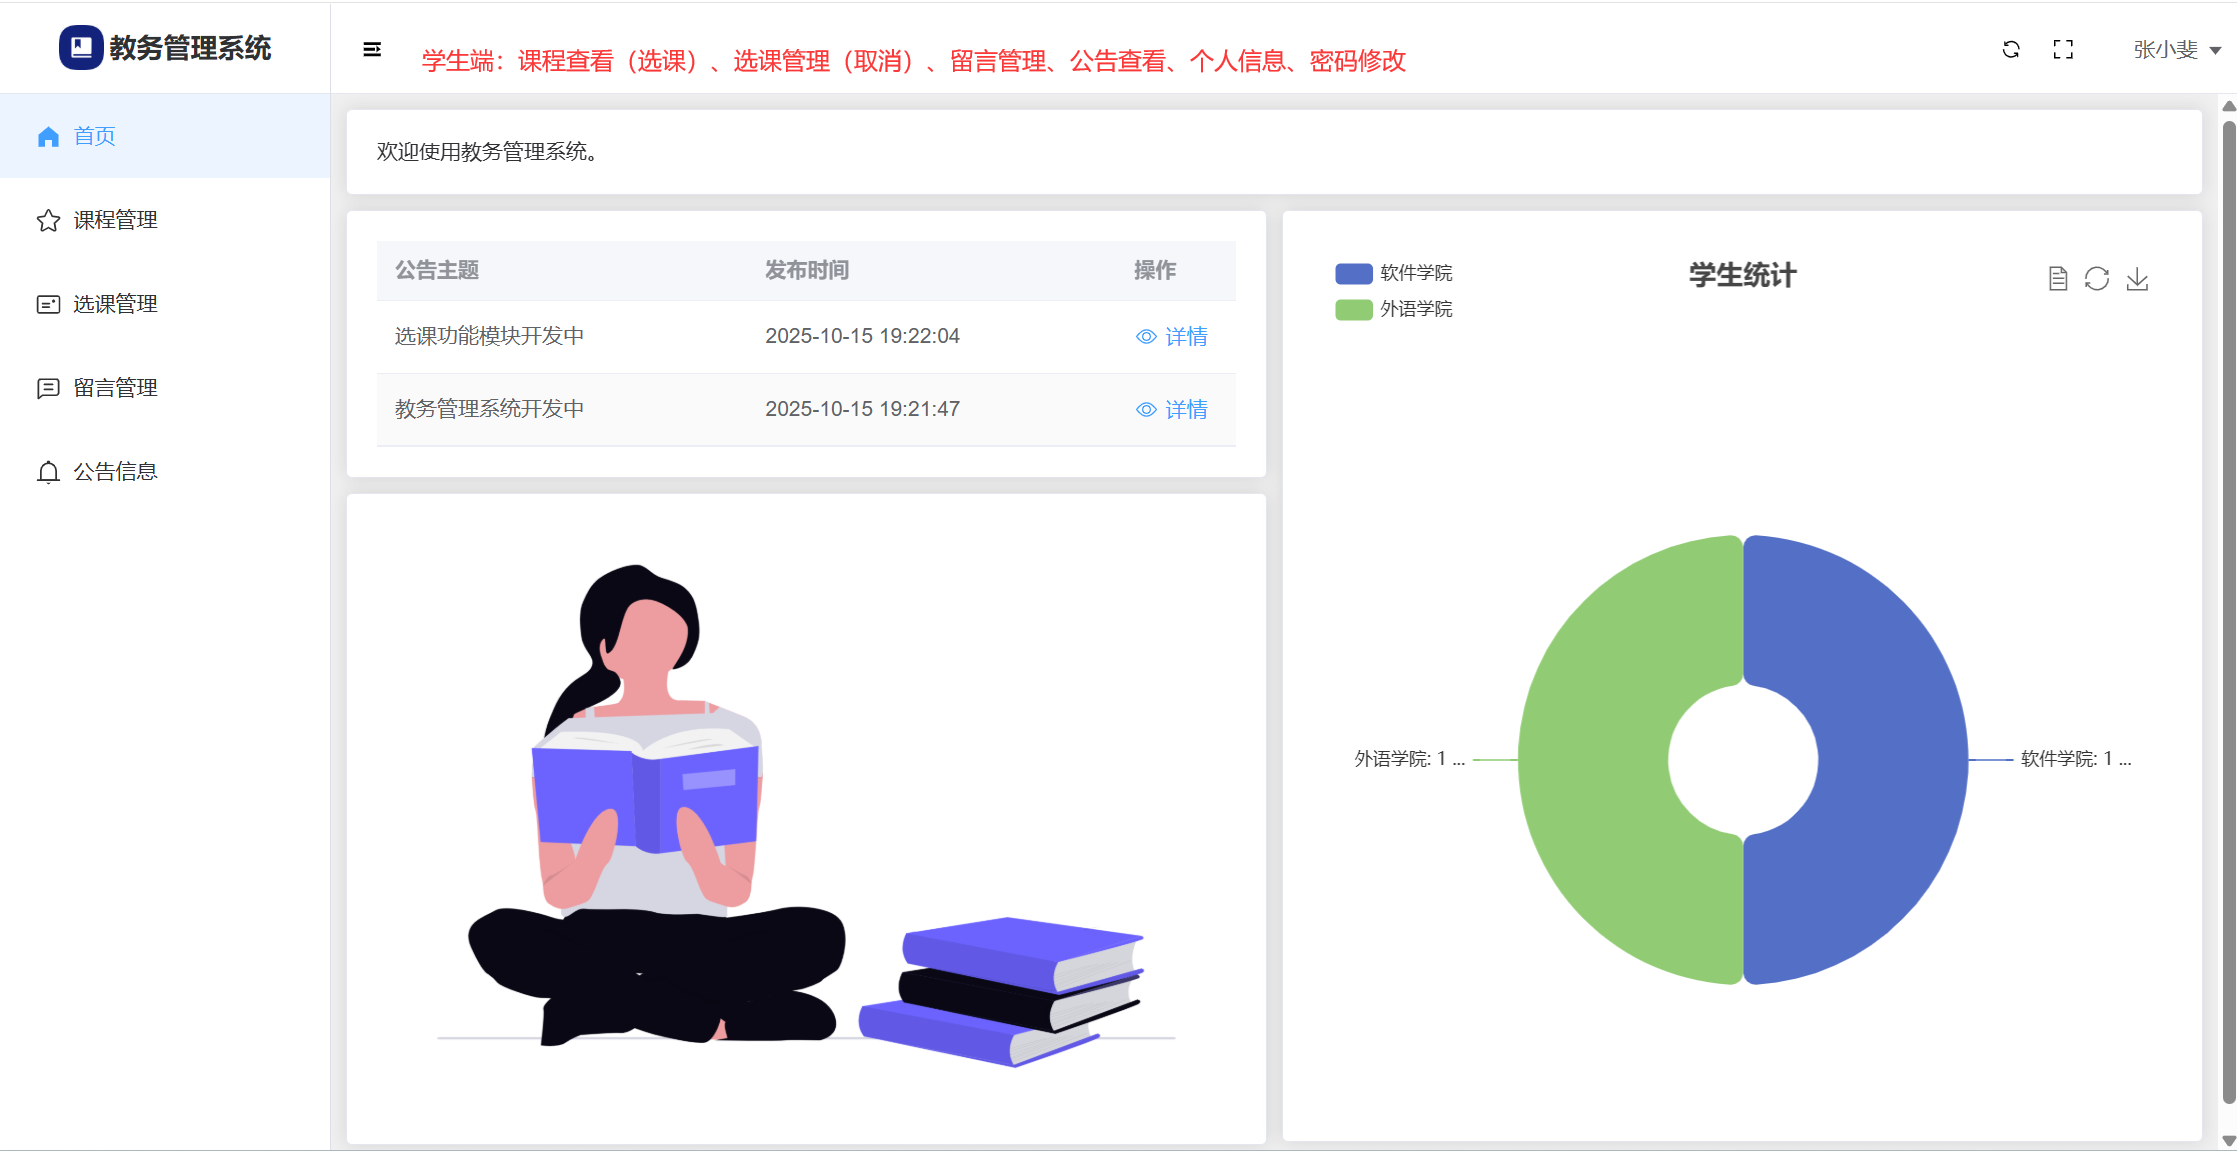The height and width of the screenshot is (1151, 2237).
Task: Open details for 教务管理系统开发中 announcement
Action: [x=1172, y=410]
